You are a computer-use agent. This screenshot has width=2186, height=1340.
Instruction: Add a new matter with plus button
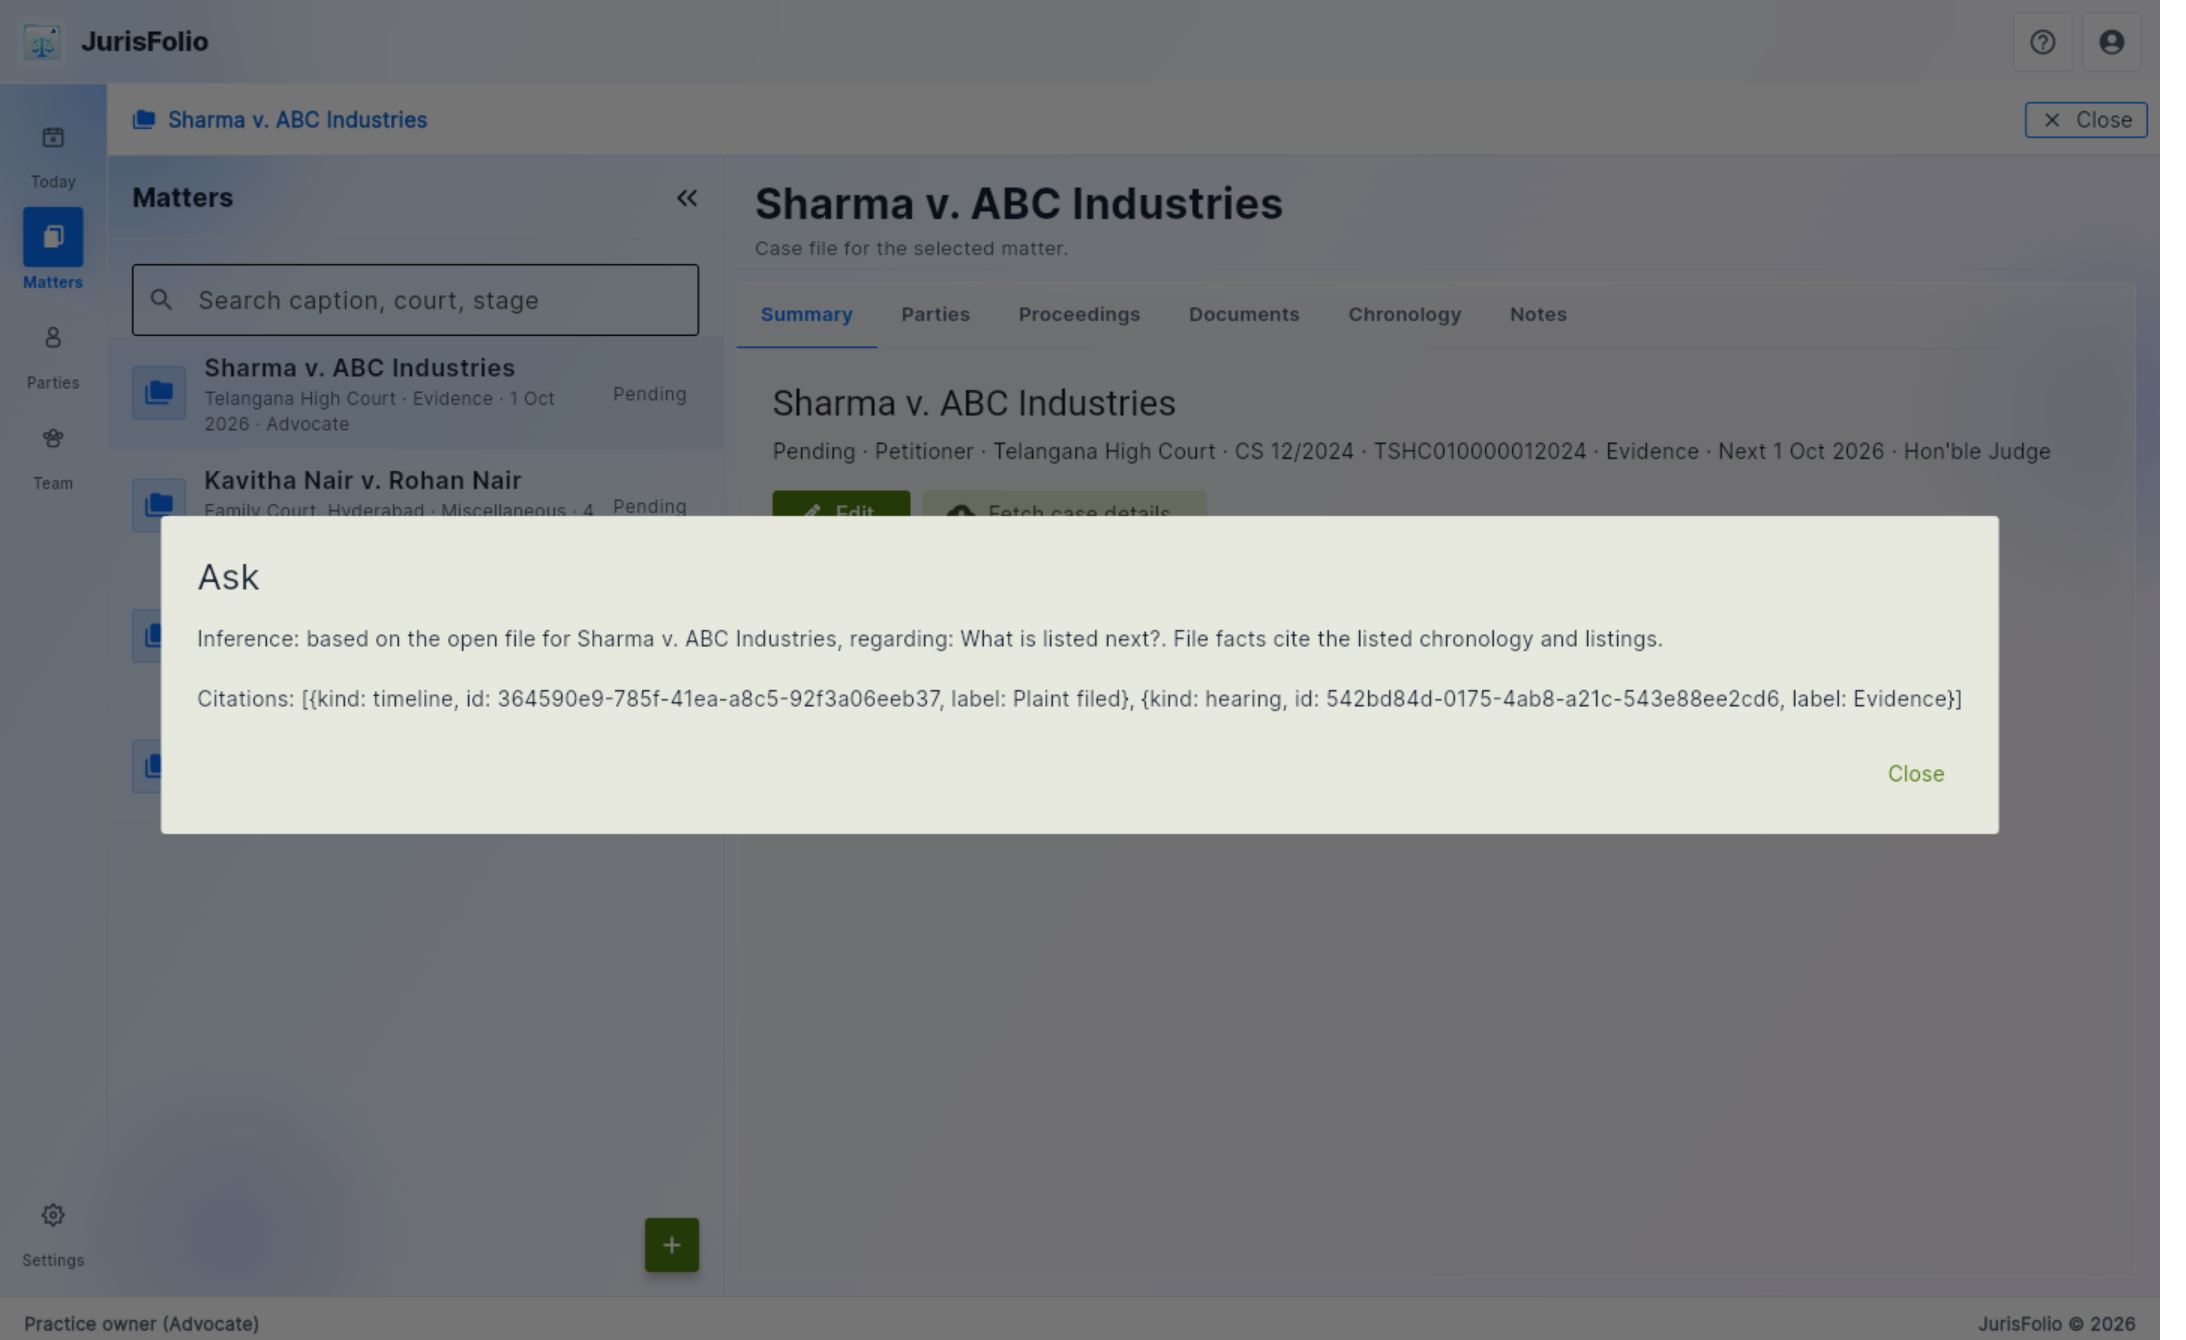click(x=671, y=1245)
